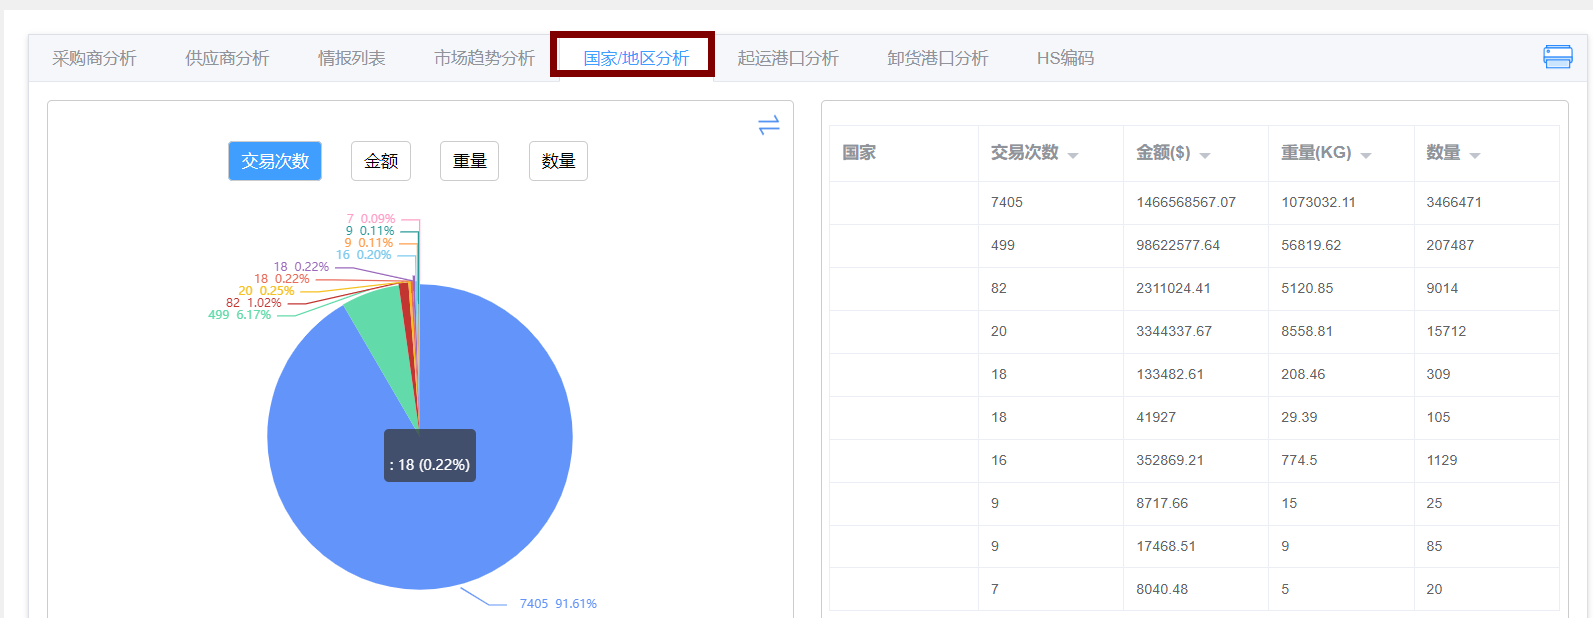Click transaction count cell 499
This screenshot has height=618, width=1593.
1003,245
